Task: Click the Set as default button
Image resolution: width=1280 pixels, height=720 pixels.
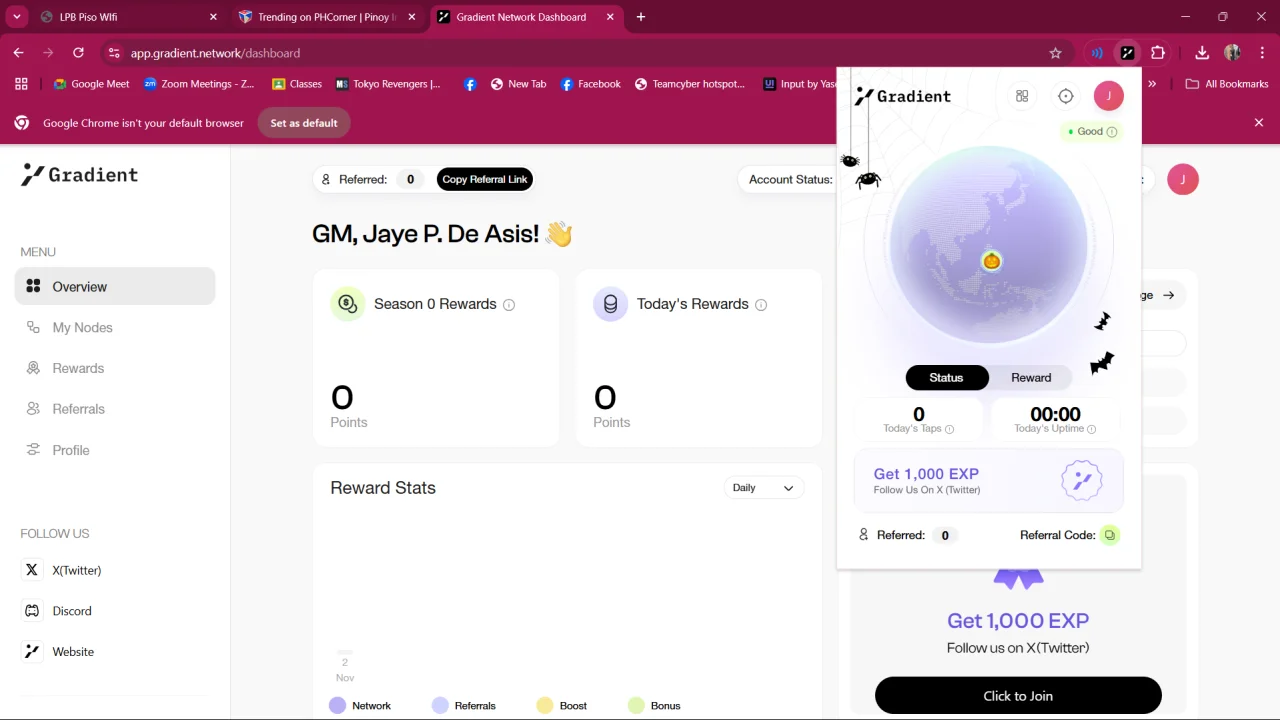Action: click(304, 123)
